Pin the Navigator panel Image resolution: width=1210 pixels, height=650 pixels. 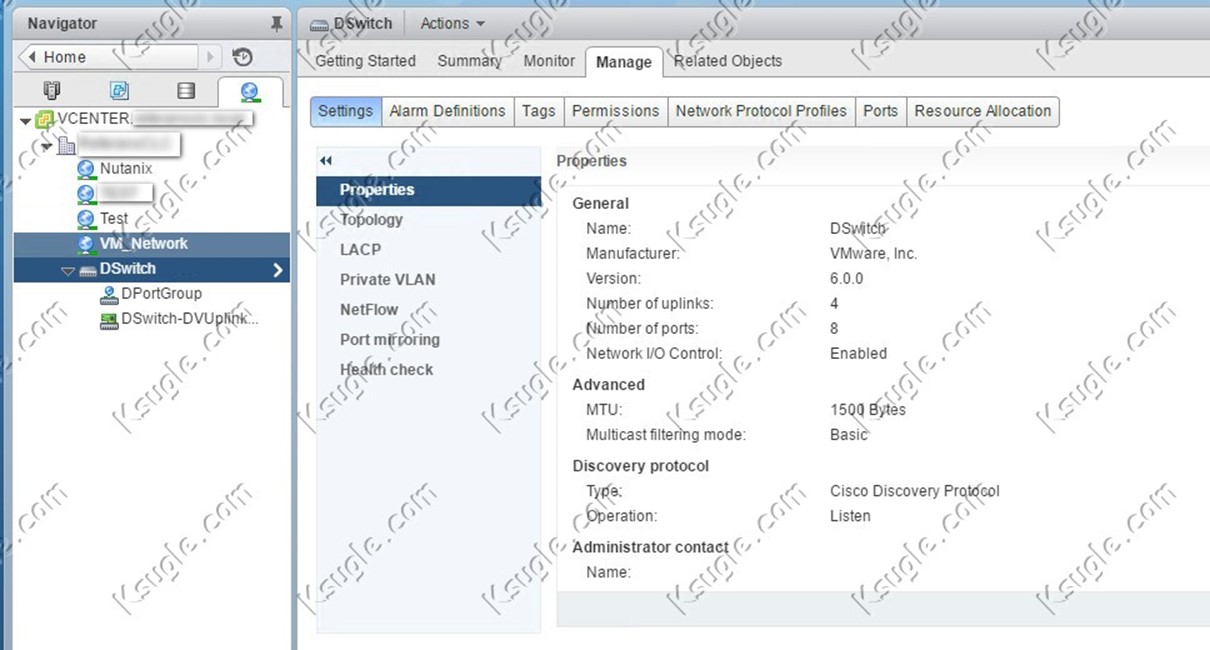[x=277, y=23]
